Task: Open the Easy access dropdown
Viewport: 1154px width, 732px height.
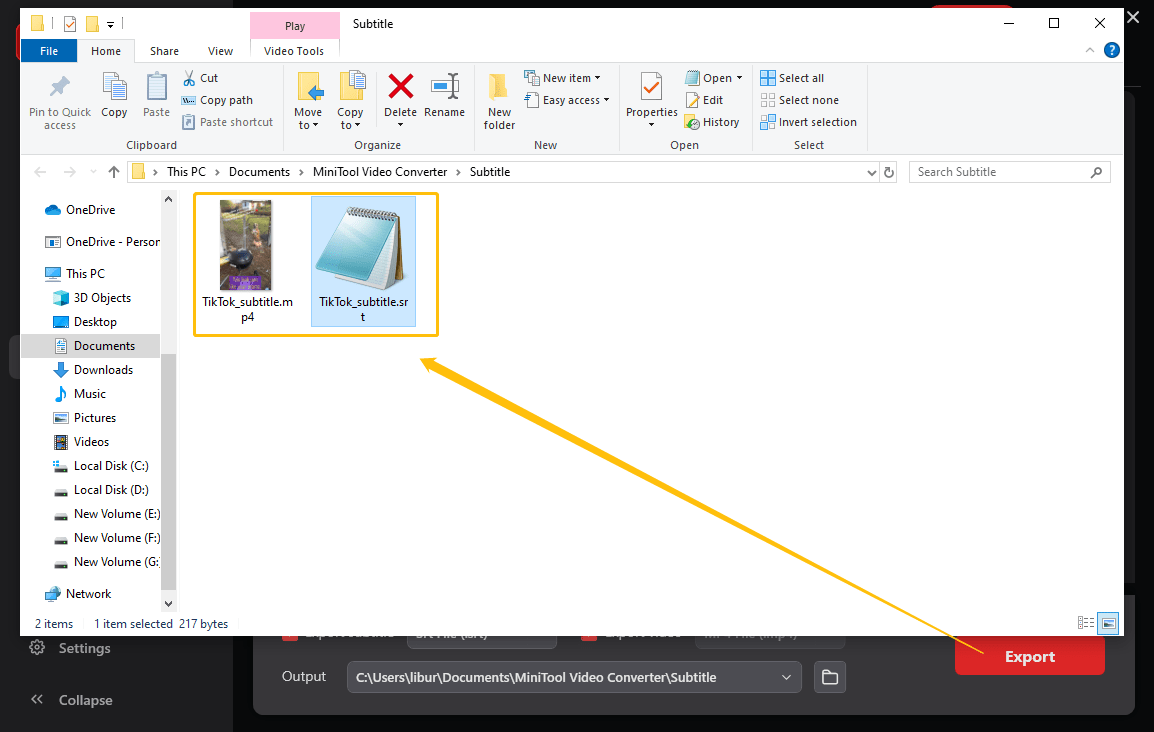Action: pos(567,100)
